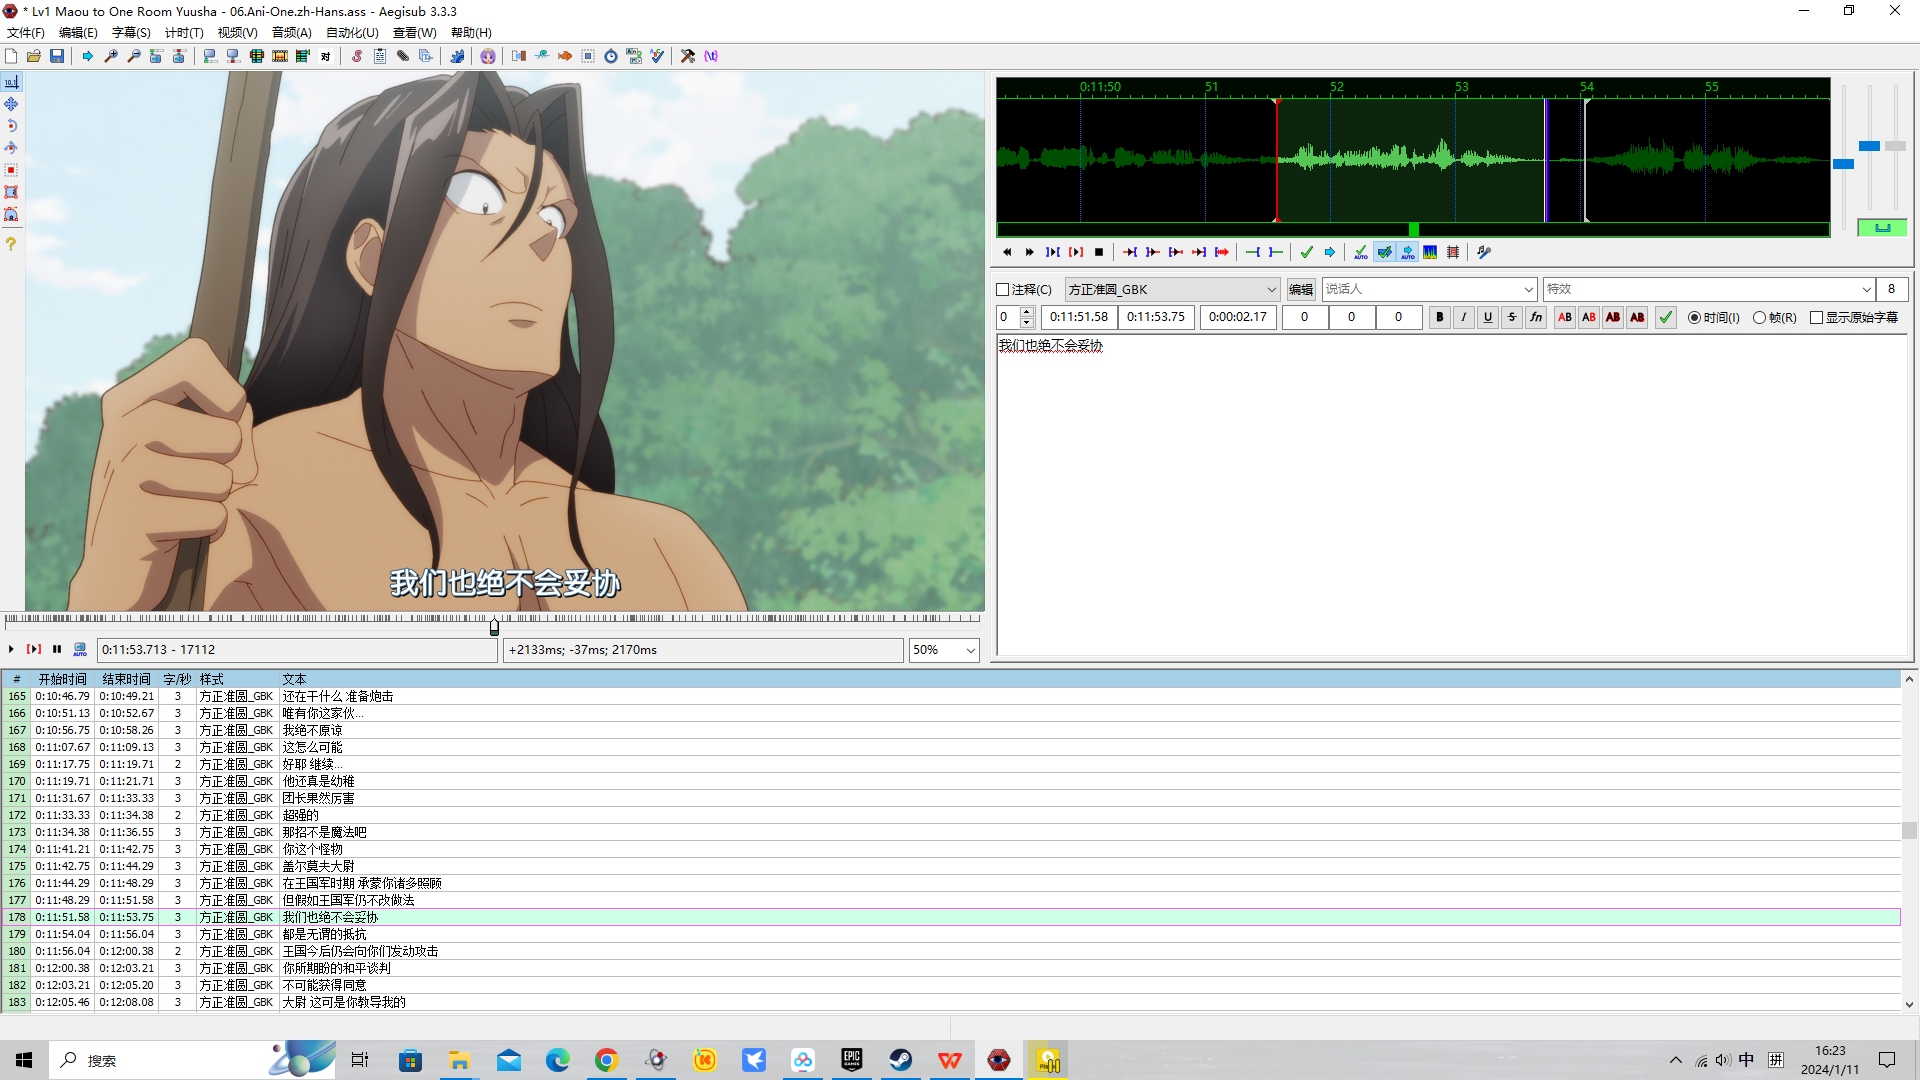
Task: Apply italic with I button
Action: 1464,317
